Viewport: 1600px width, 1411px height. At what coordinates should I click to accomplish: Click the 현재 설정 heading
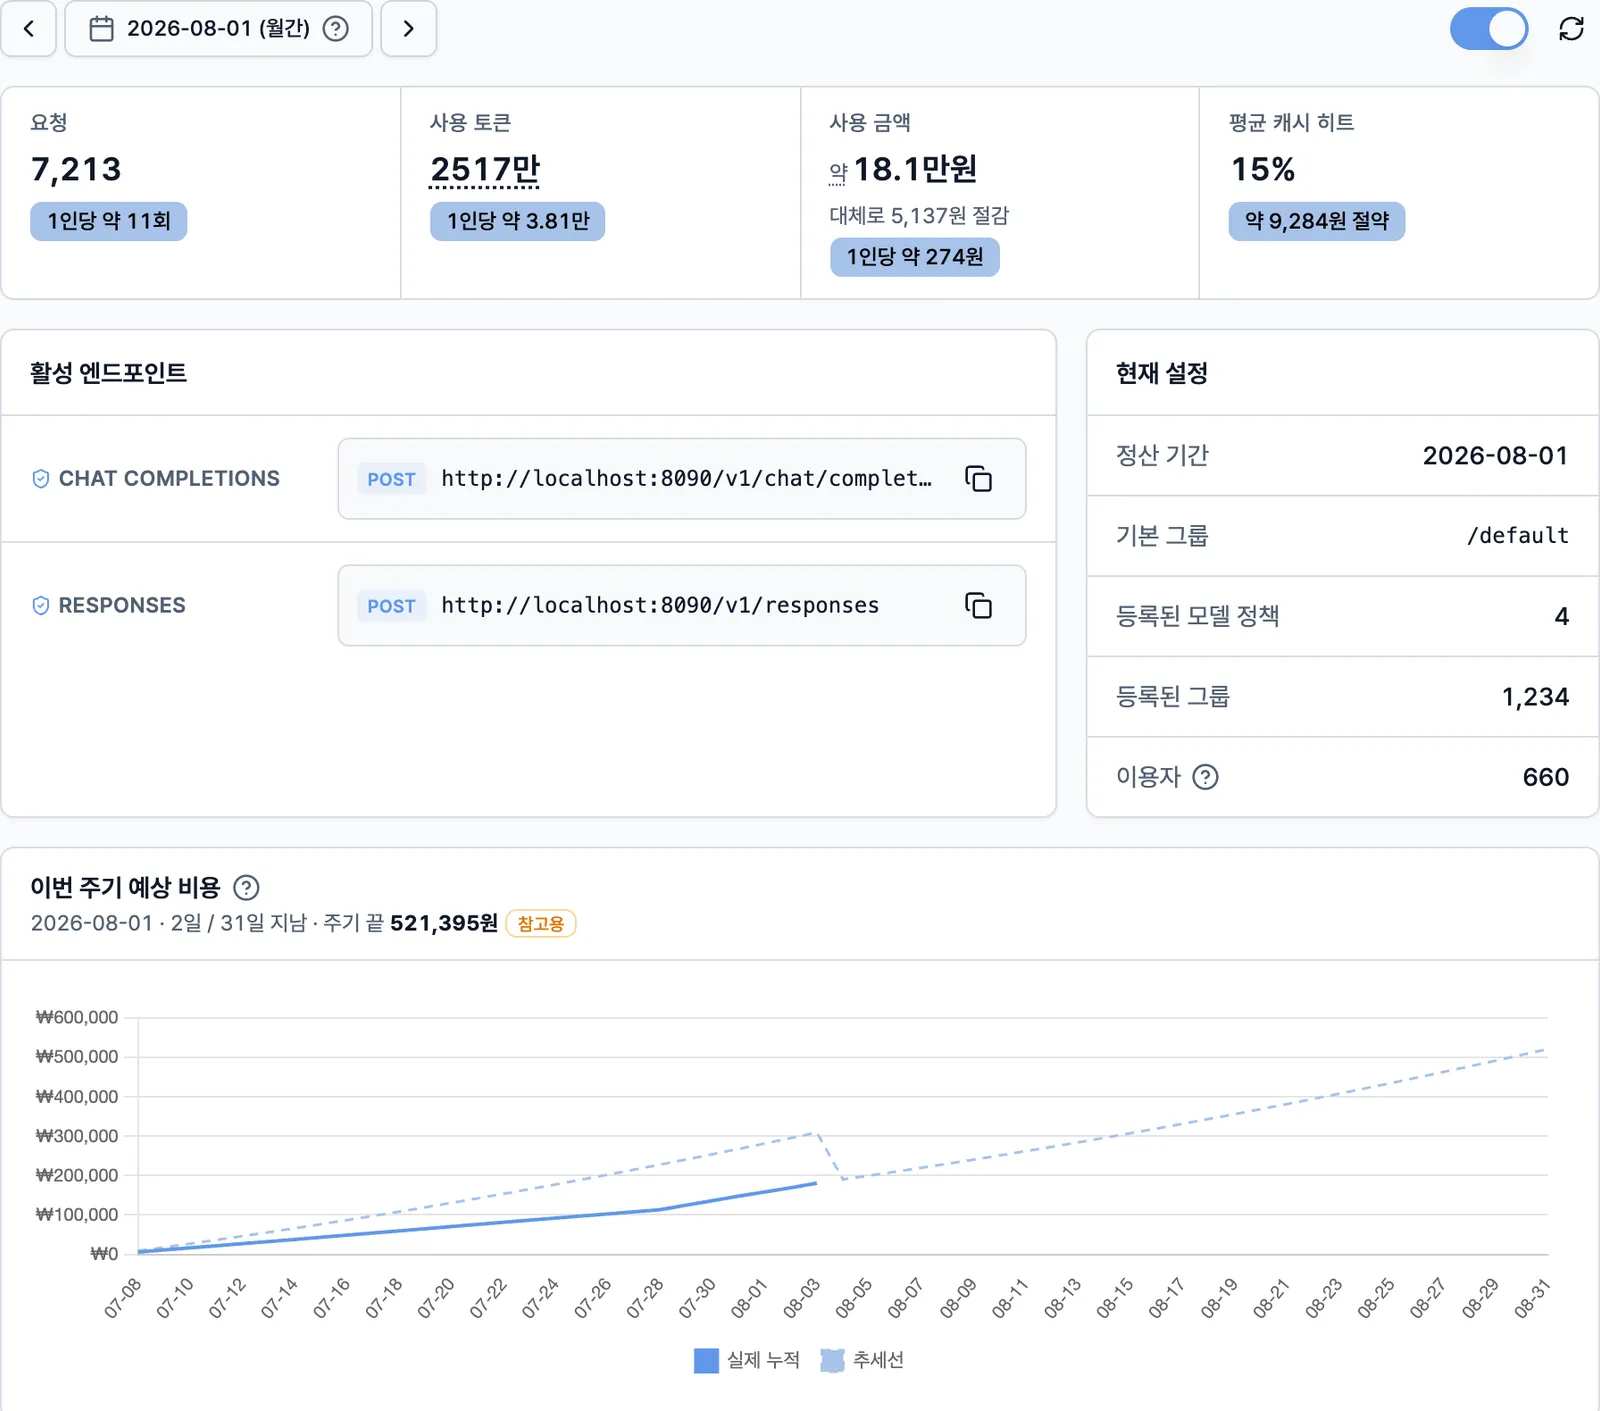click(x=1162, y=373)
